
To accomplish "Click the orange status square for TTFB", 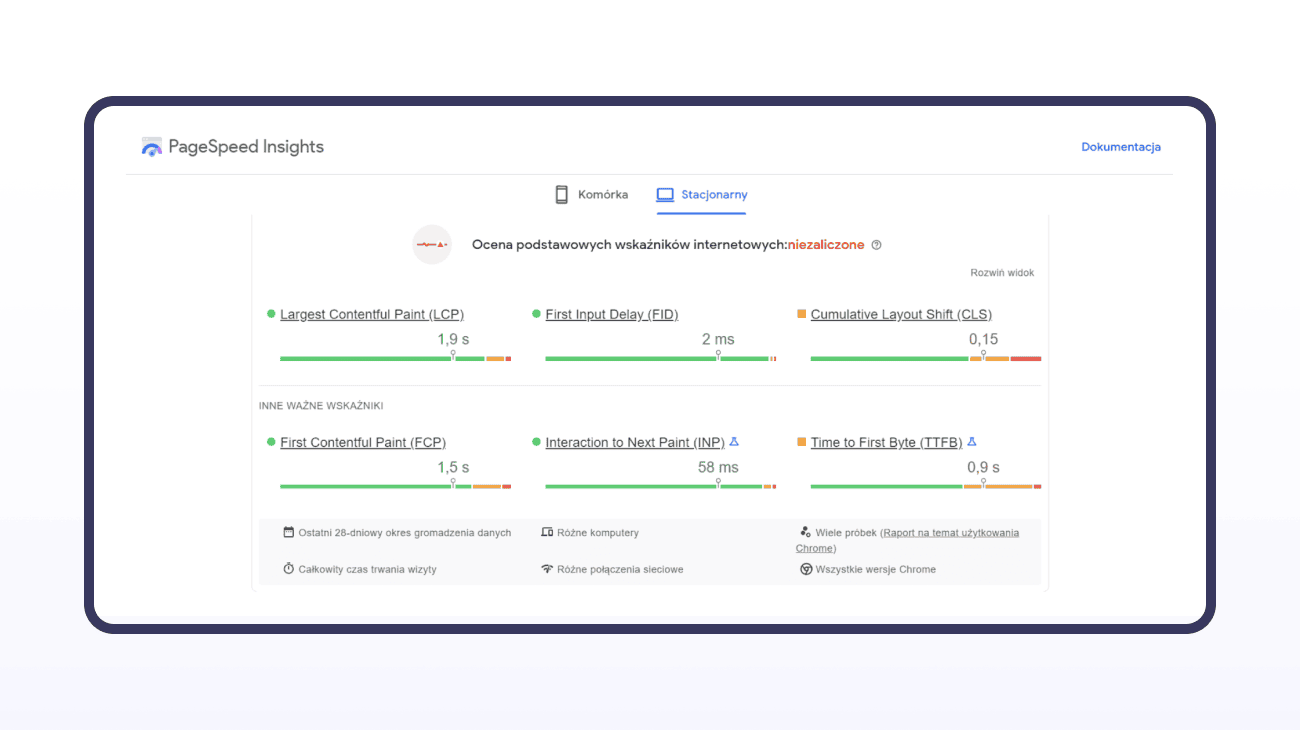I will click(801, 441).
